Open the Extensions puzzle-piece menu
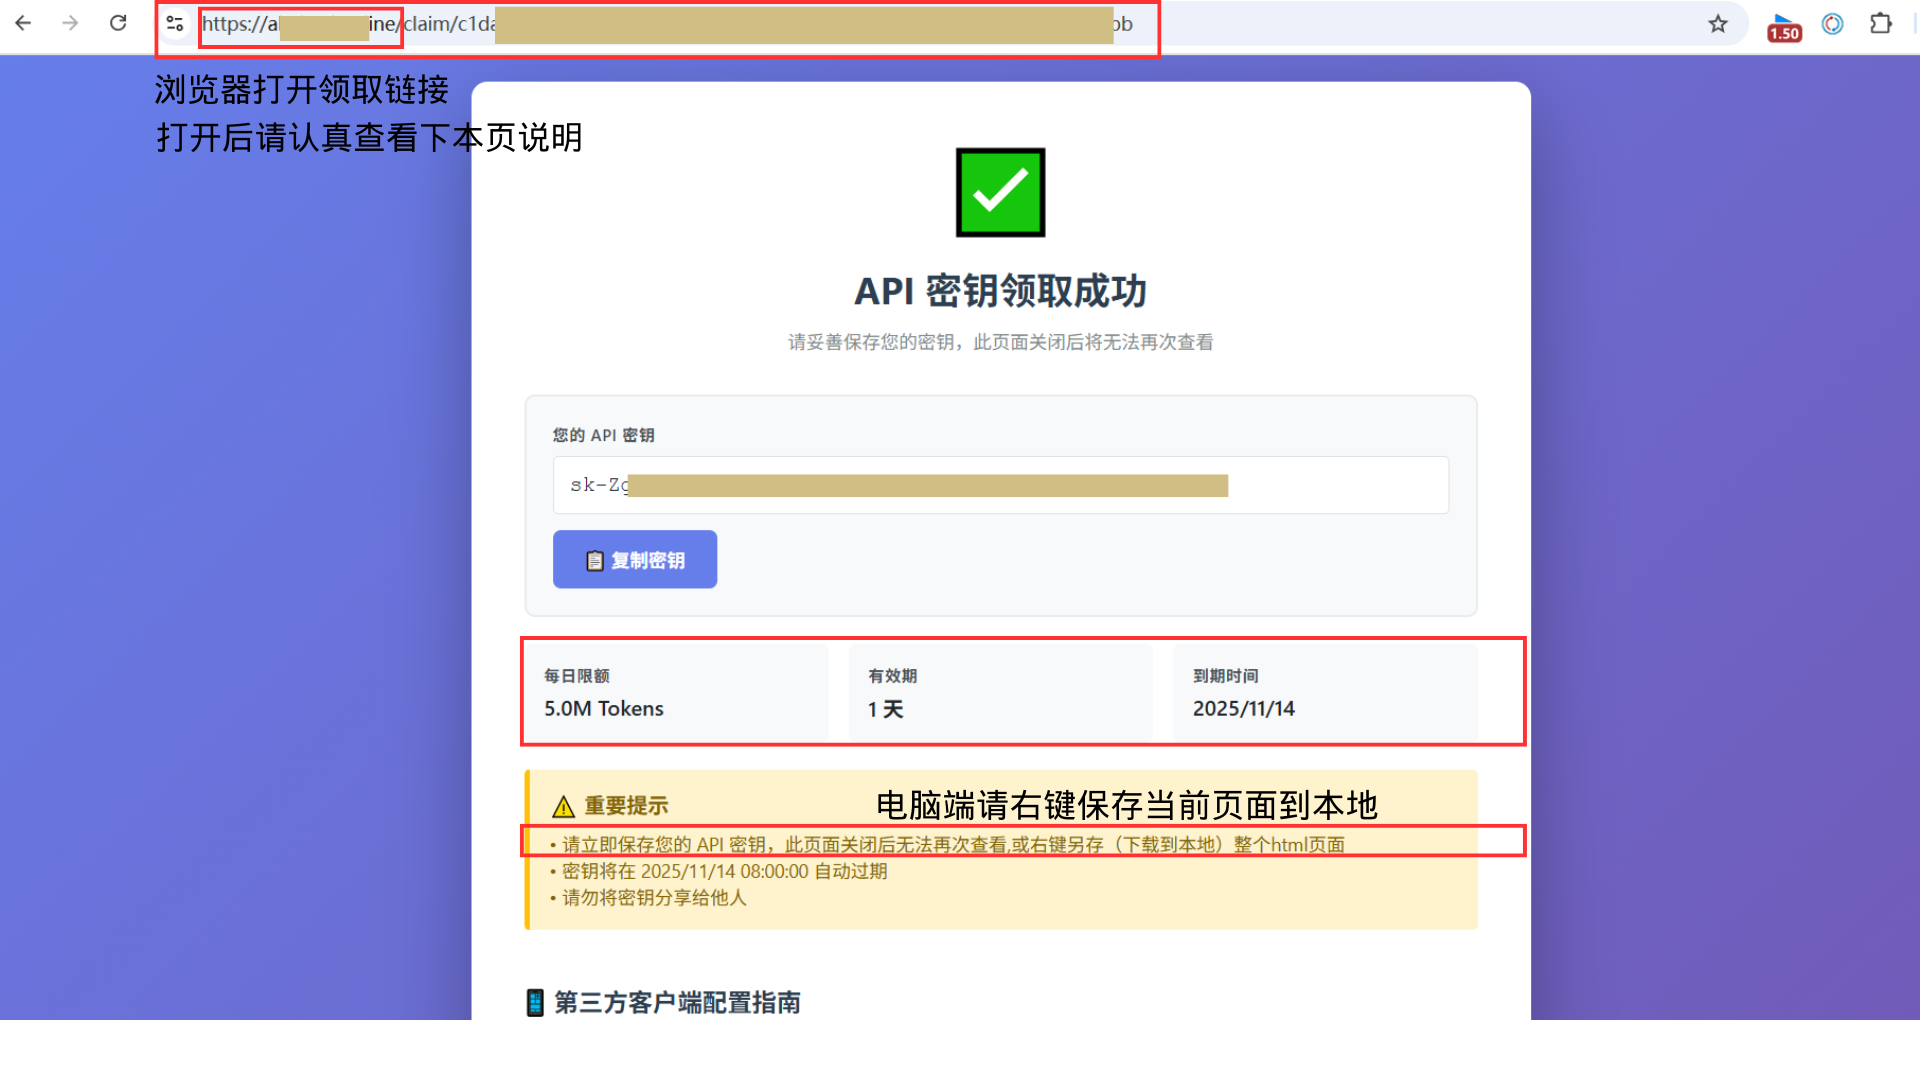Viewport: 1920px width, 1080px height. coord(1881,24)
